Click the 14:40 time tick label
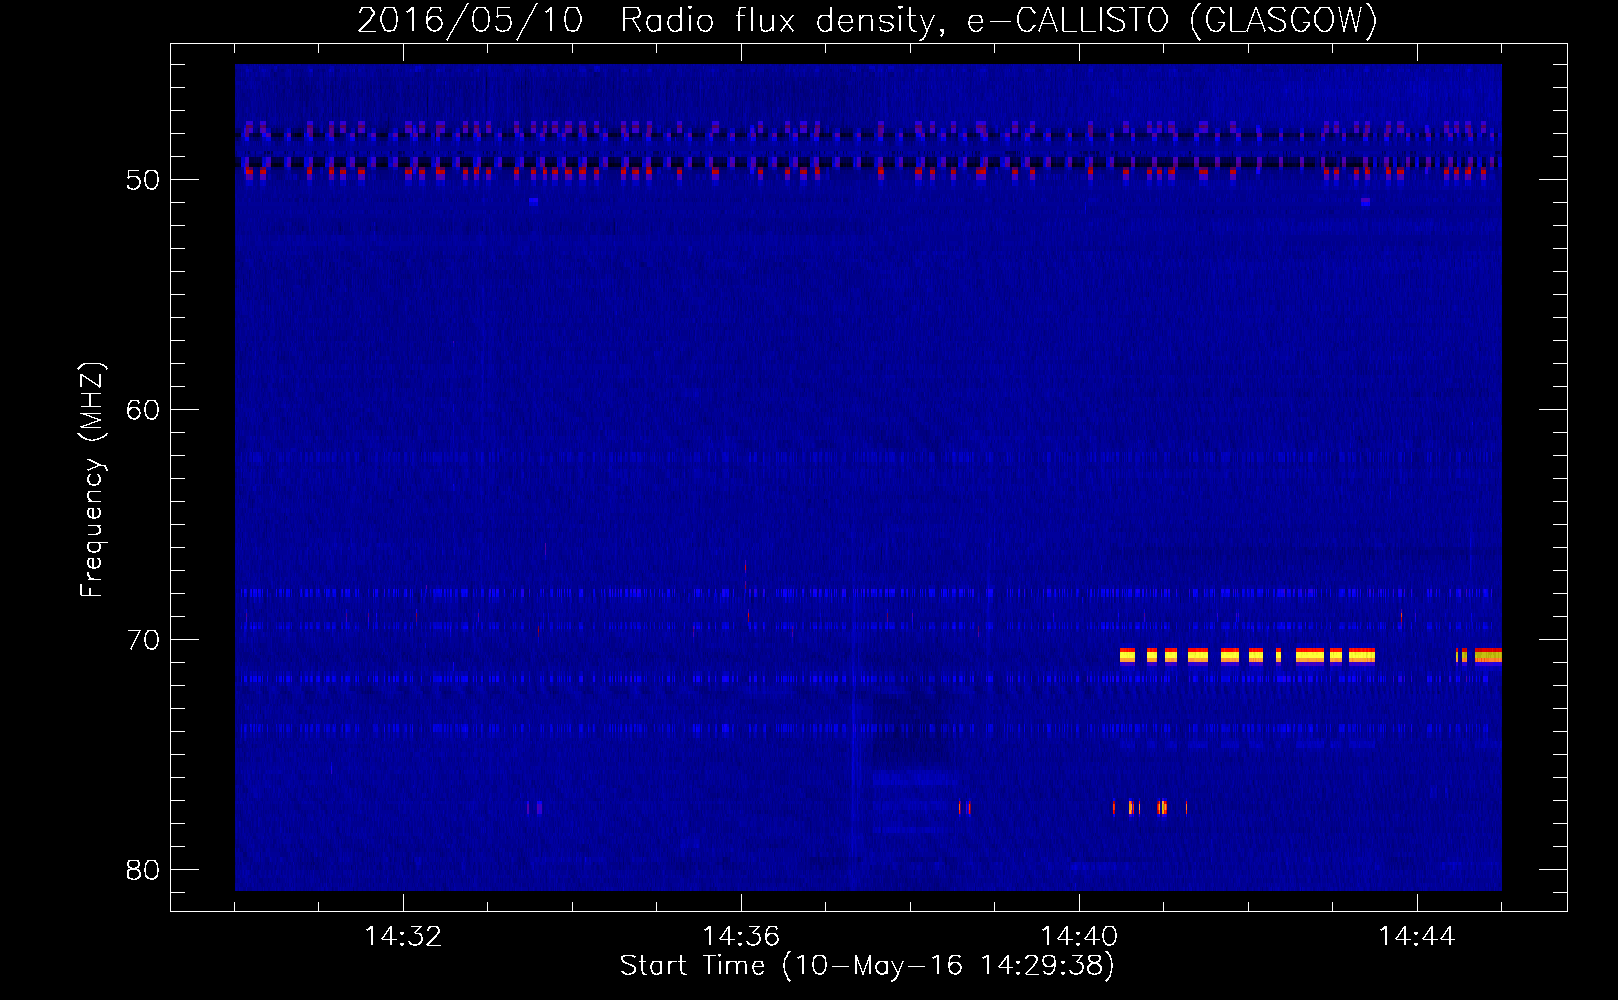1618x1000 pixels. tap(1079, 937)
